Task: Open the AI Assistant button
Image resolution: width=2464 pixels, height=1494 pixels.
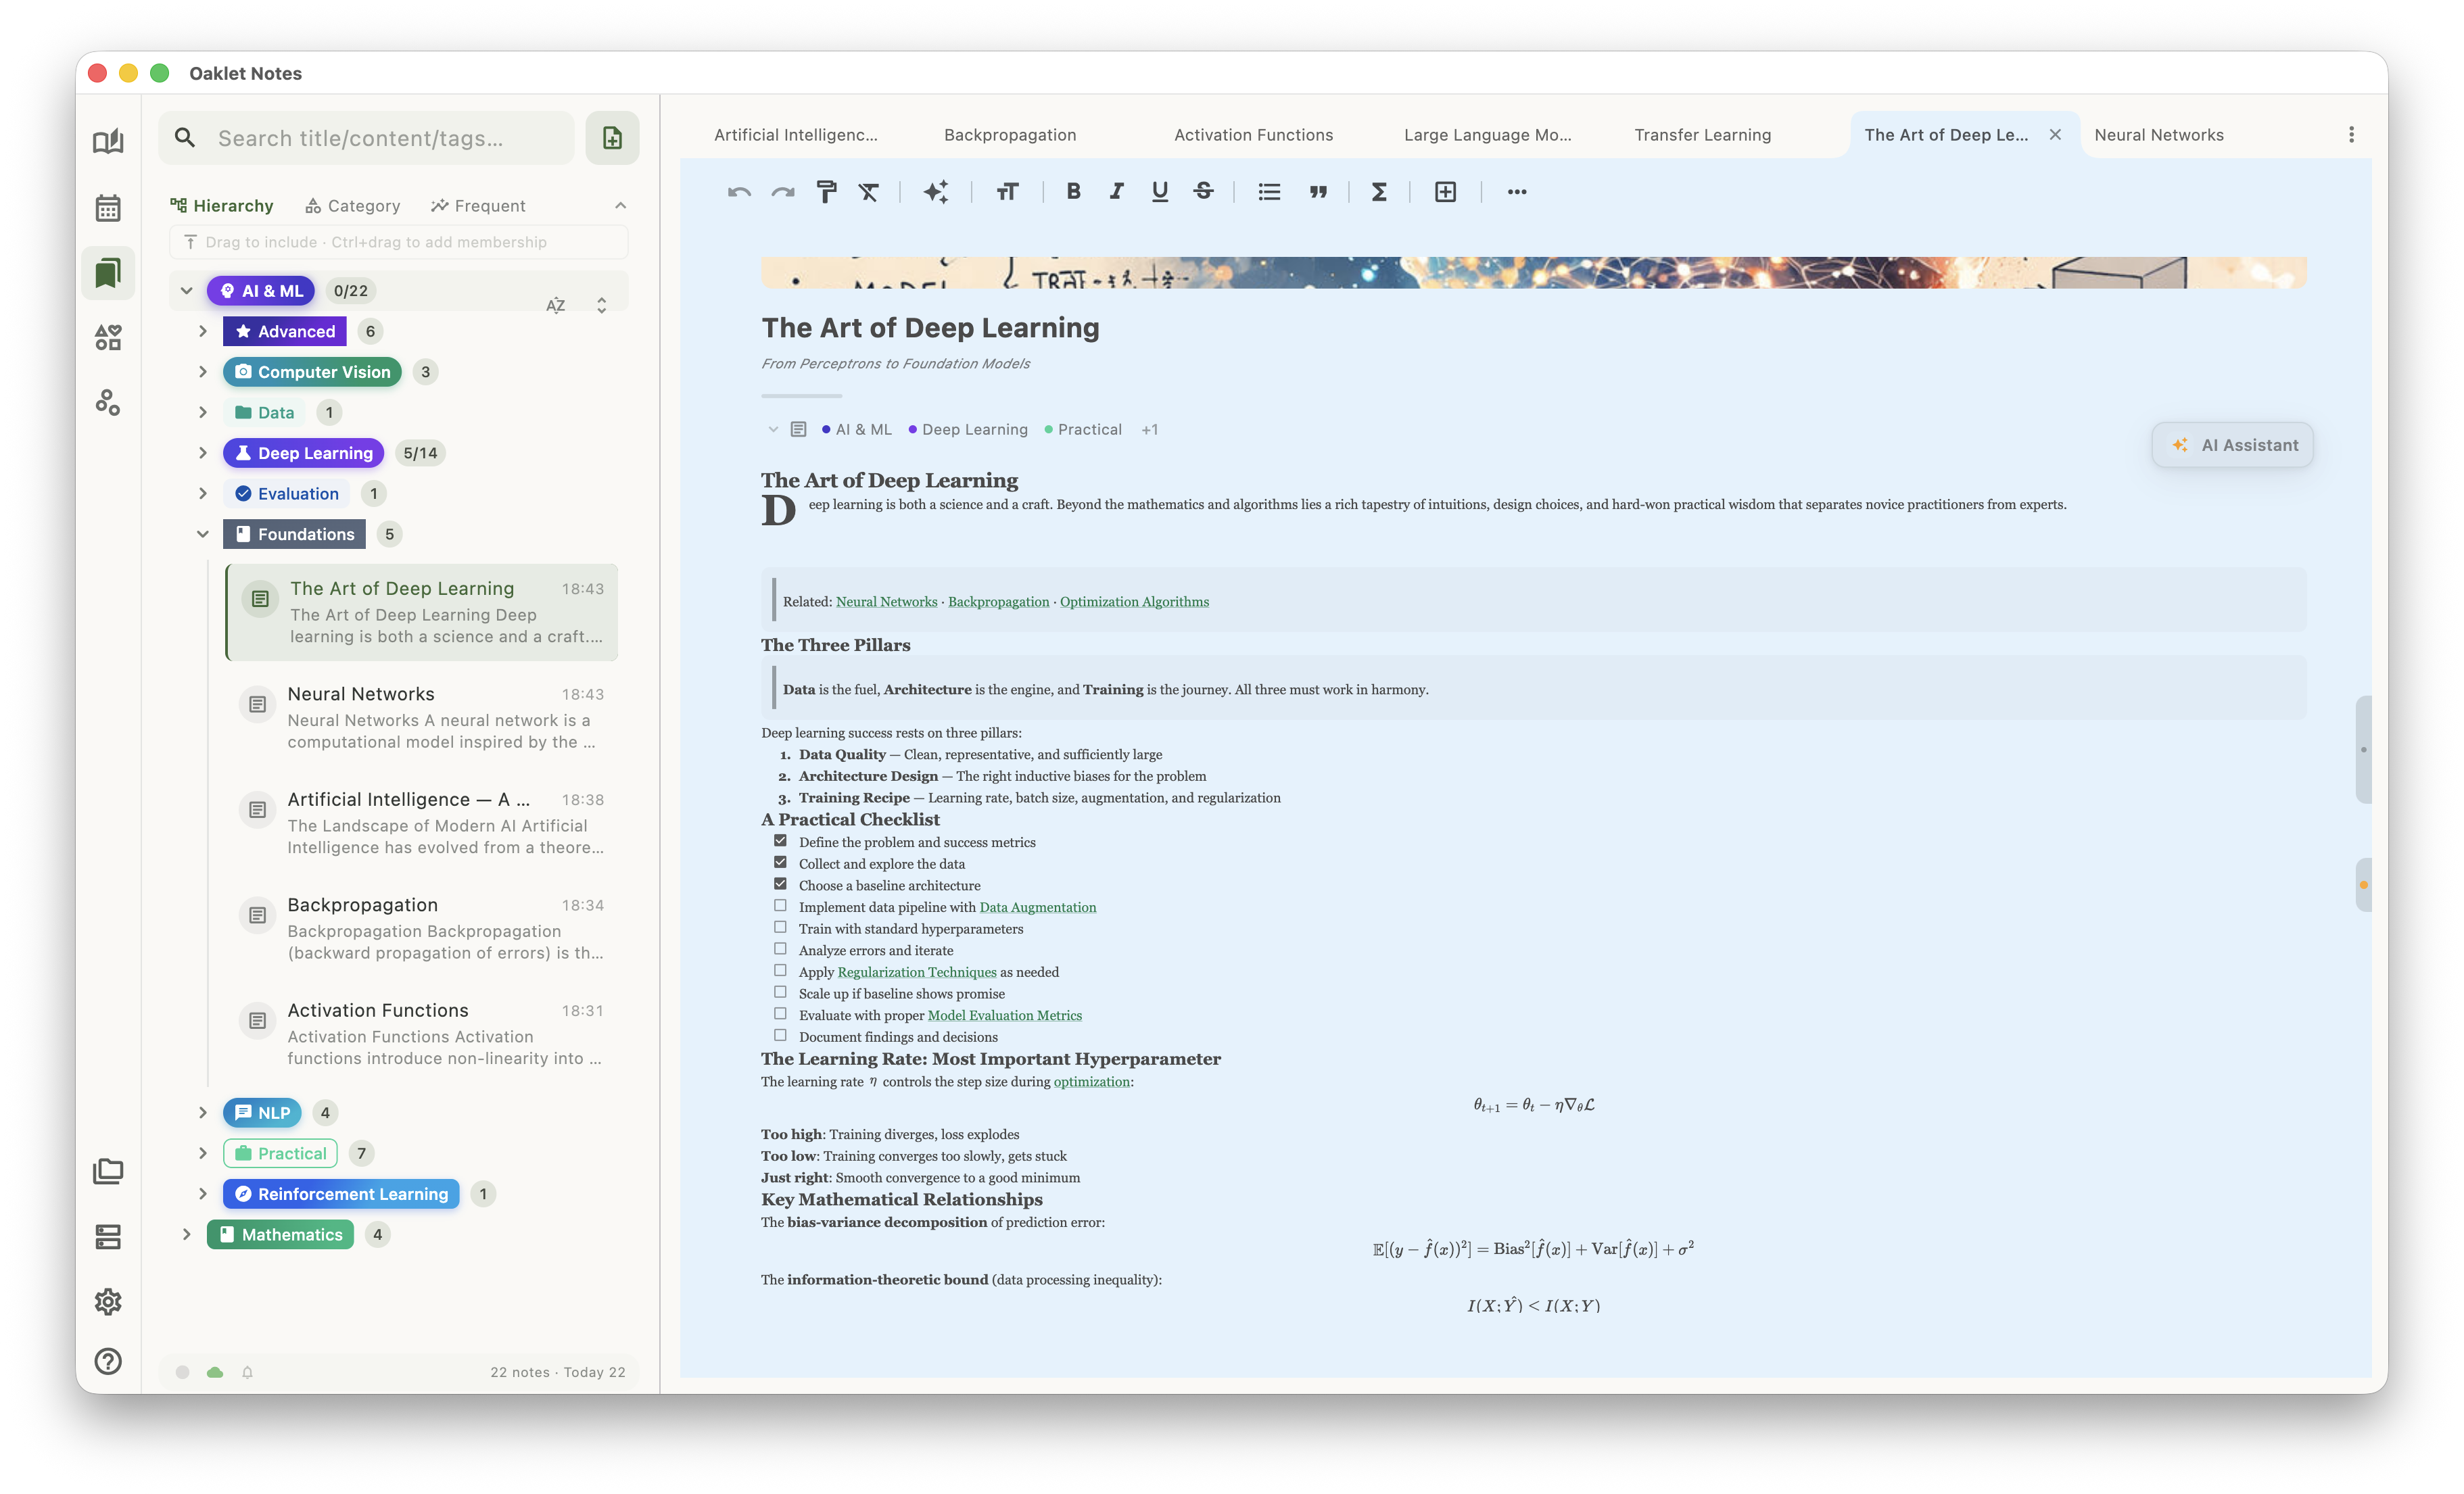Action: pyautogui.click(x=2232, y=445)
